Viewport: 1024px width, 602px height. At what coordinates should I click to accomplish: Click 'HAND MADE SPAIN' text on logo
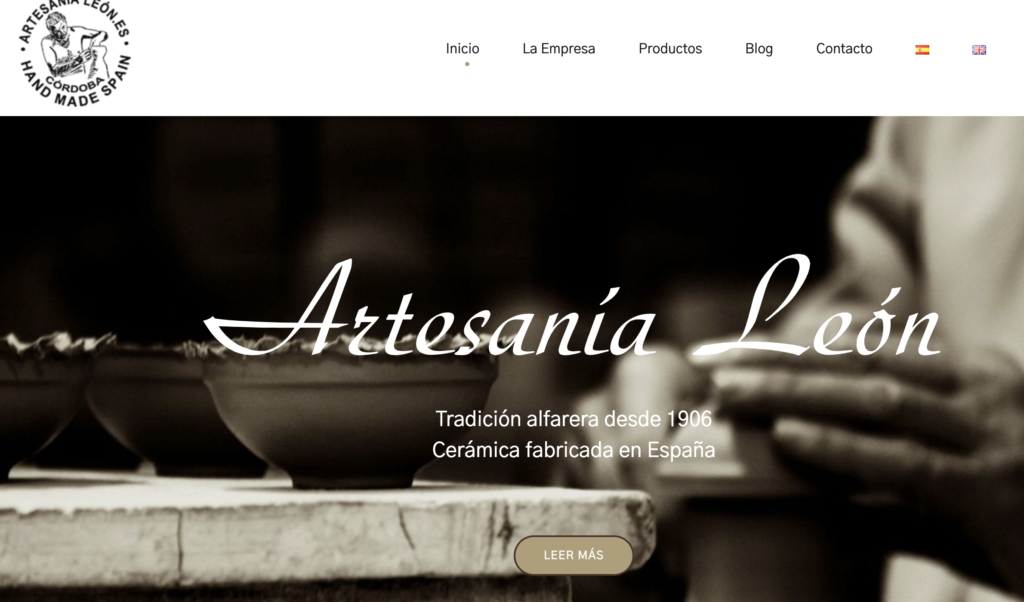coord(72,82)
